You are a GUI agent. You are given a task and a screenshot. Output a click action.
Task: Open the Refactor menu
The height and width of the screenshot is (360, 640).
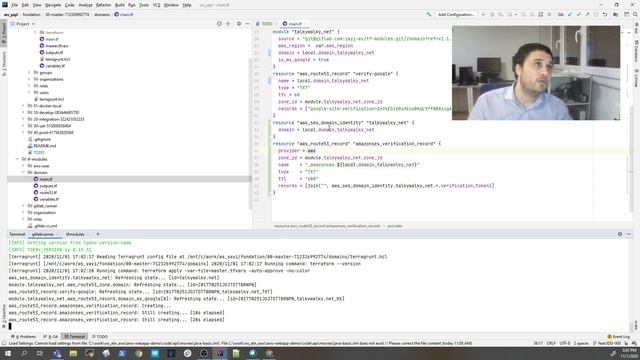(103, 5)
